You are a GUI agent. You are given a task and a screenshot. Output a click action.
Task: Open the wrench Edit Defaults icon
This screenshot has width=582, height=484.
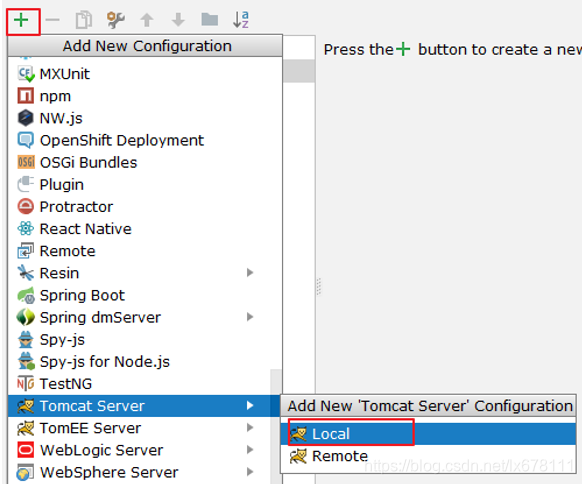[x=115, y=20]
